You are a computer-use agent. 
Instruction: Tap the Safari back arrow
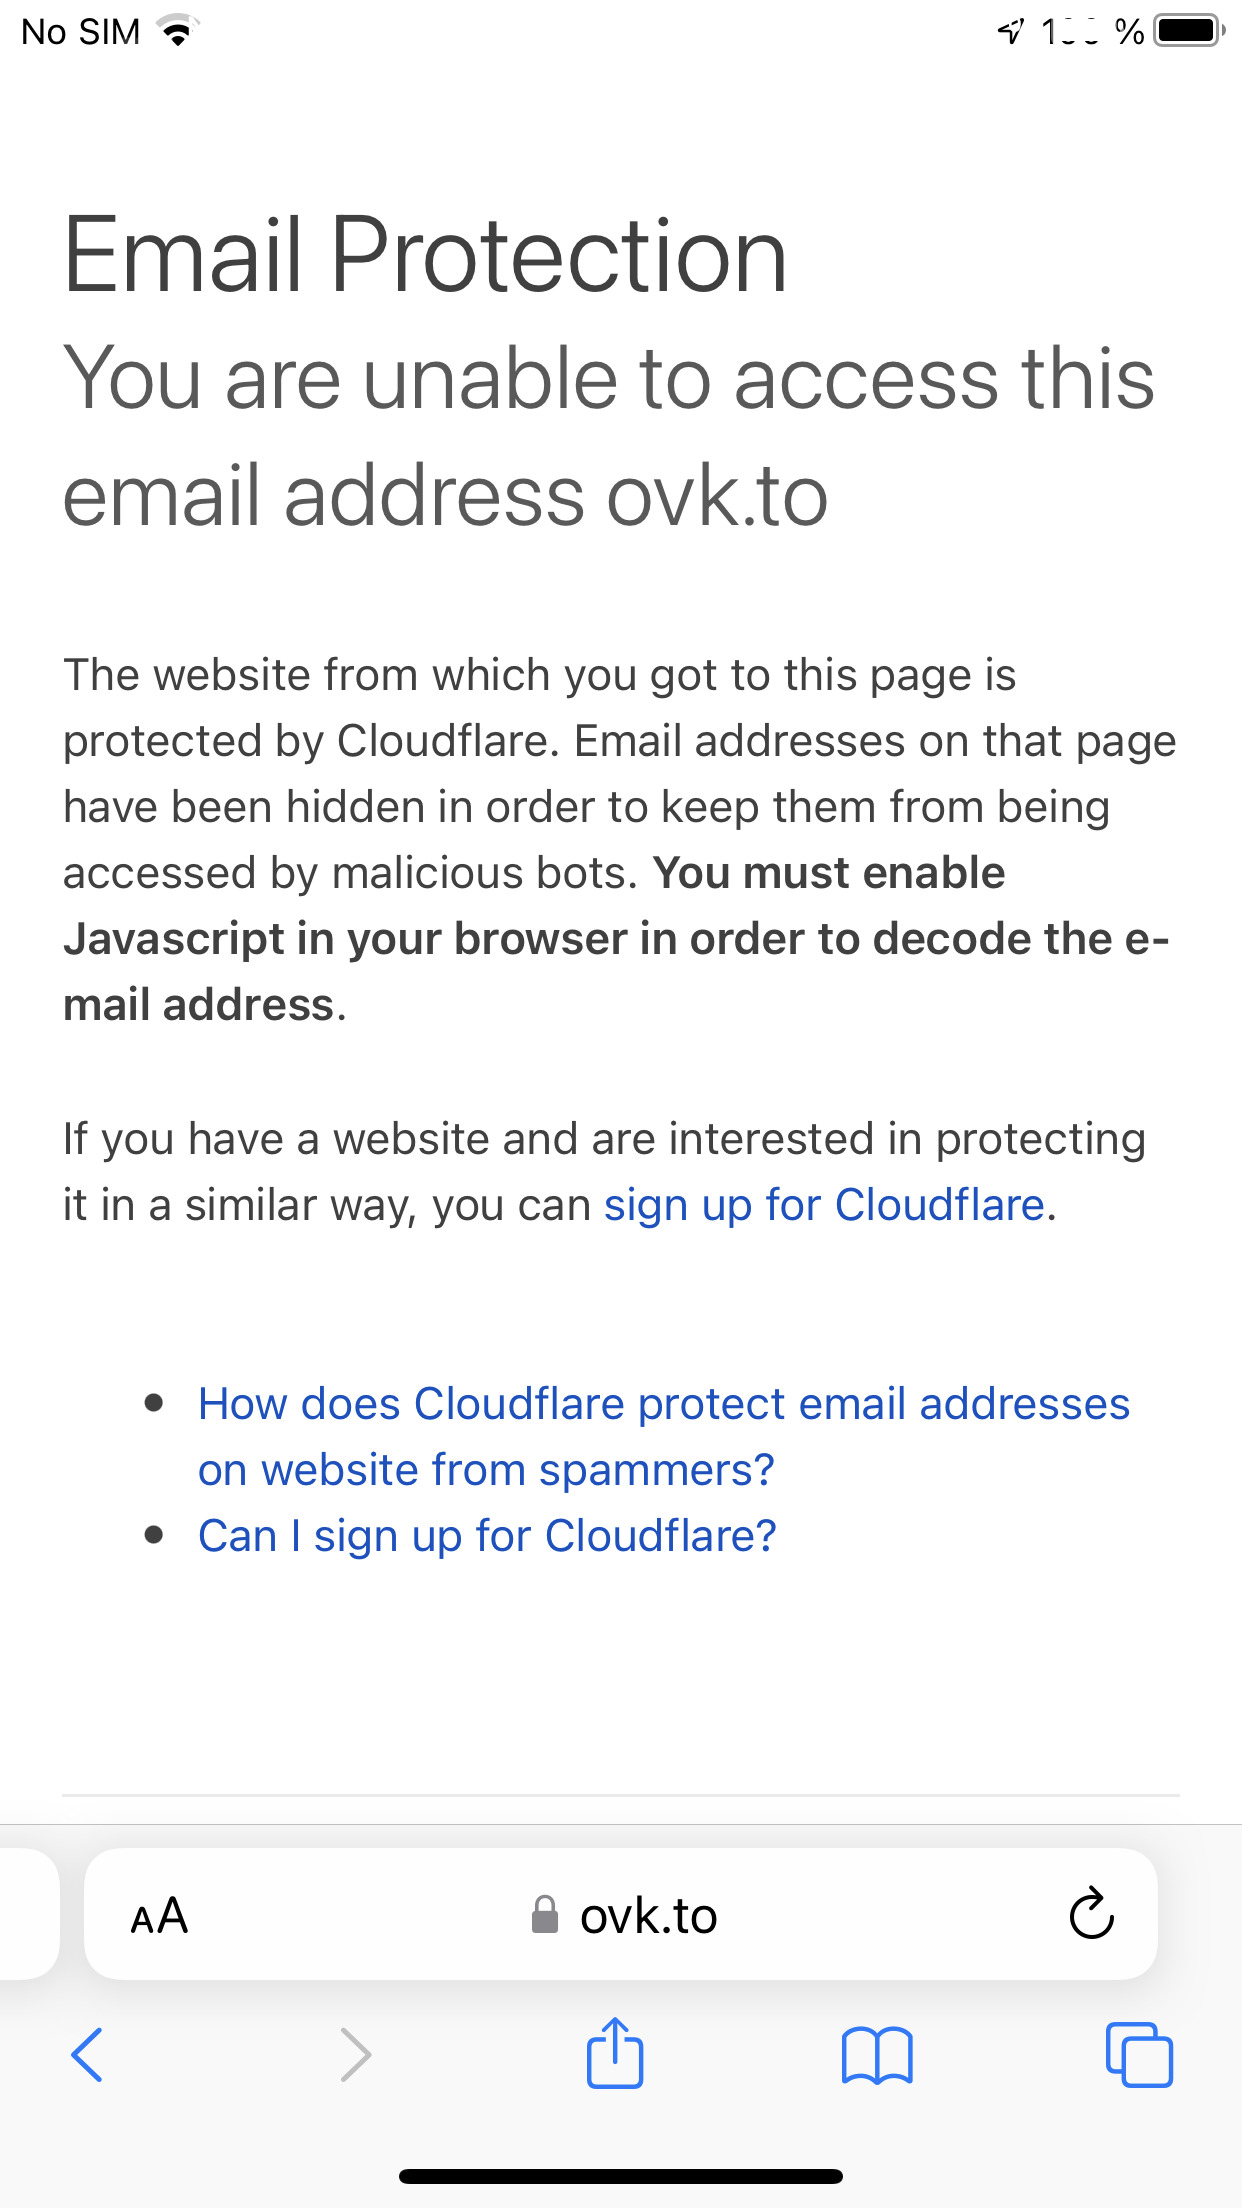tap(88, 2055)
